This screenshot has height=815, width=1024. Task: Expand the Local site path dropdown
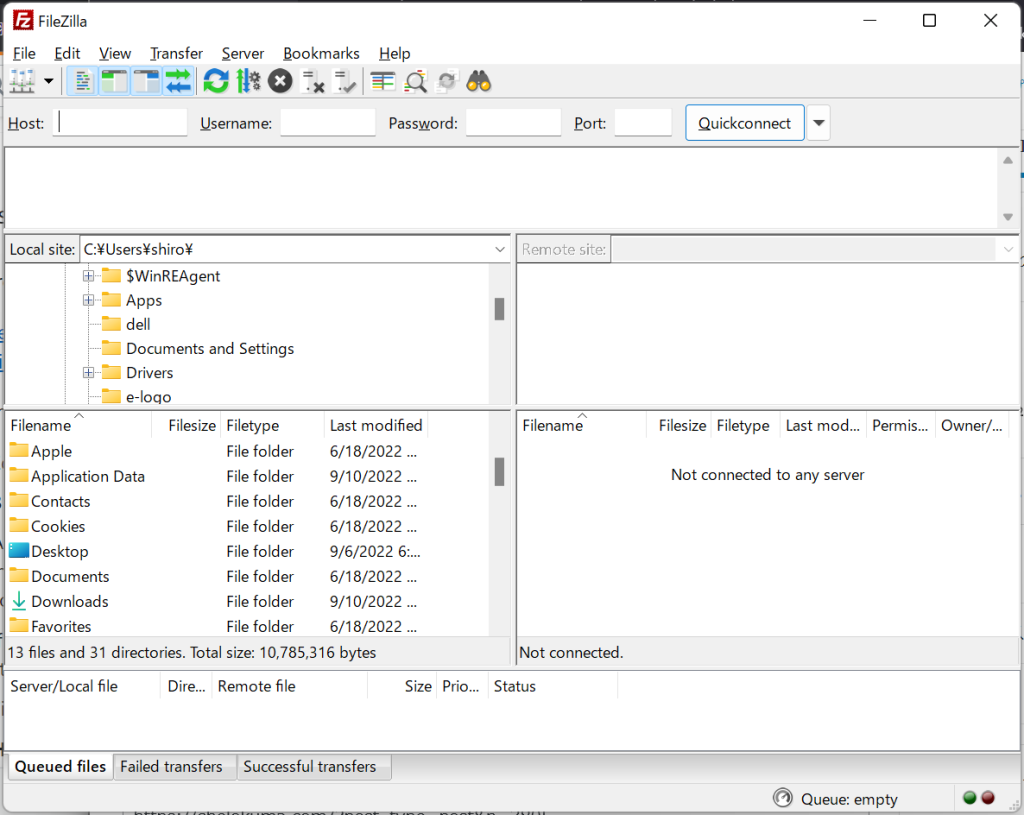click(x=500, y=249)
